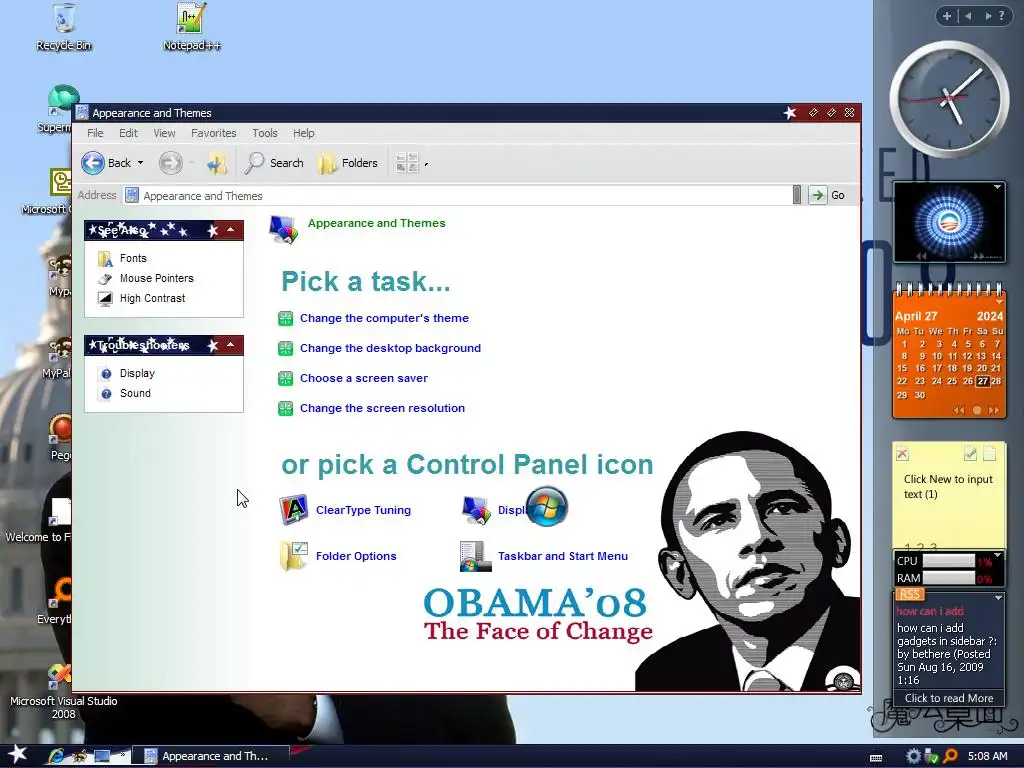The width and height of the screenshot is (1024, 768).
Task: Create a new sticky note page
Action: click(990, 453)
